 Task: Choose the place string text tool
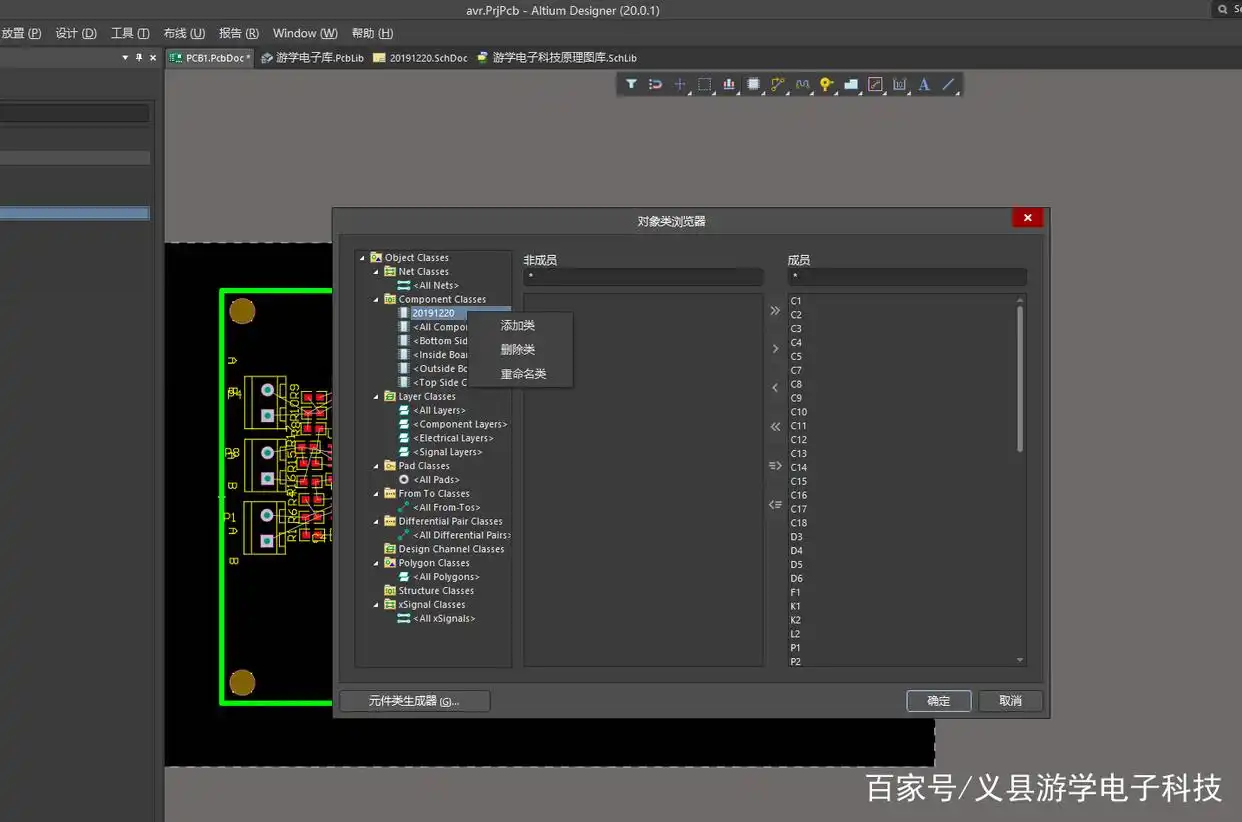point(924,85)
